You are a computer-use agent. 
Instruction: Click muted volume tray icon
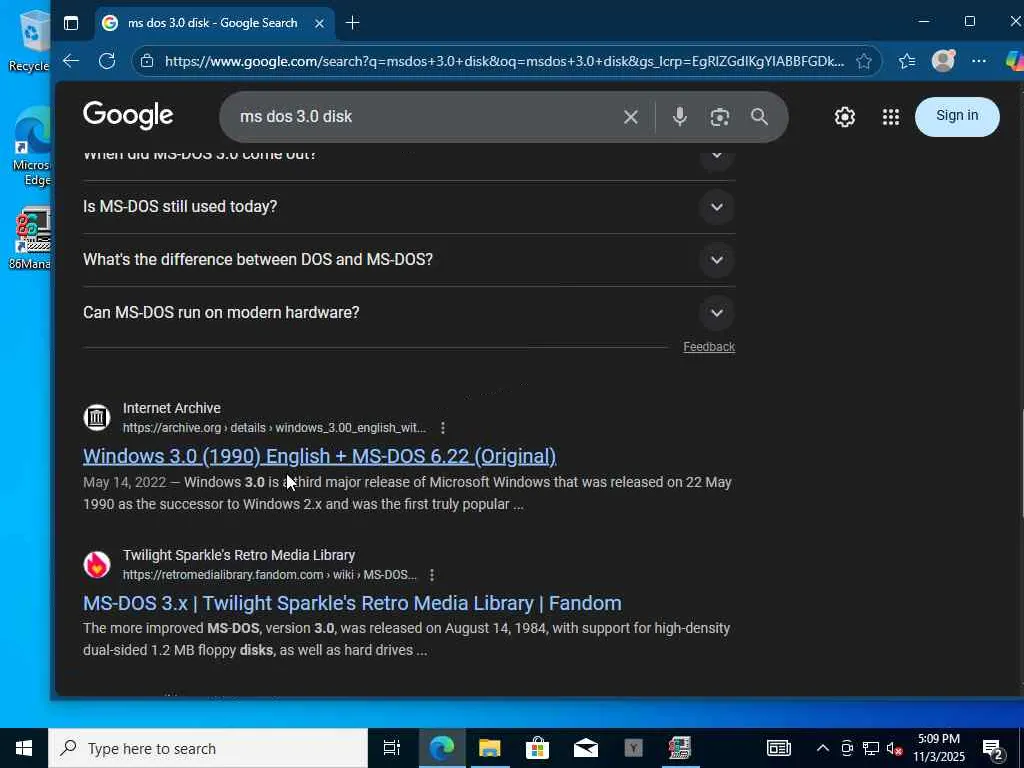click(x=894, y=748)
